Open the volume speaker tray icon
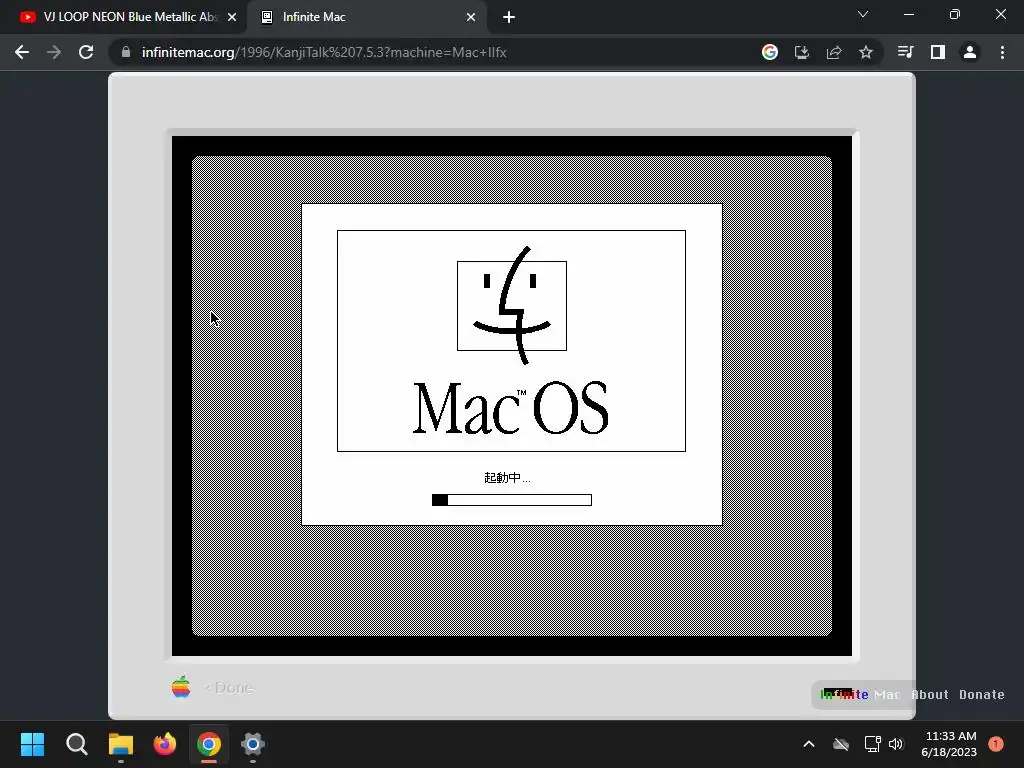Image resolution: width=1024 pixels, height=768 pixels. coord(896,744)
